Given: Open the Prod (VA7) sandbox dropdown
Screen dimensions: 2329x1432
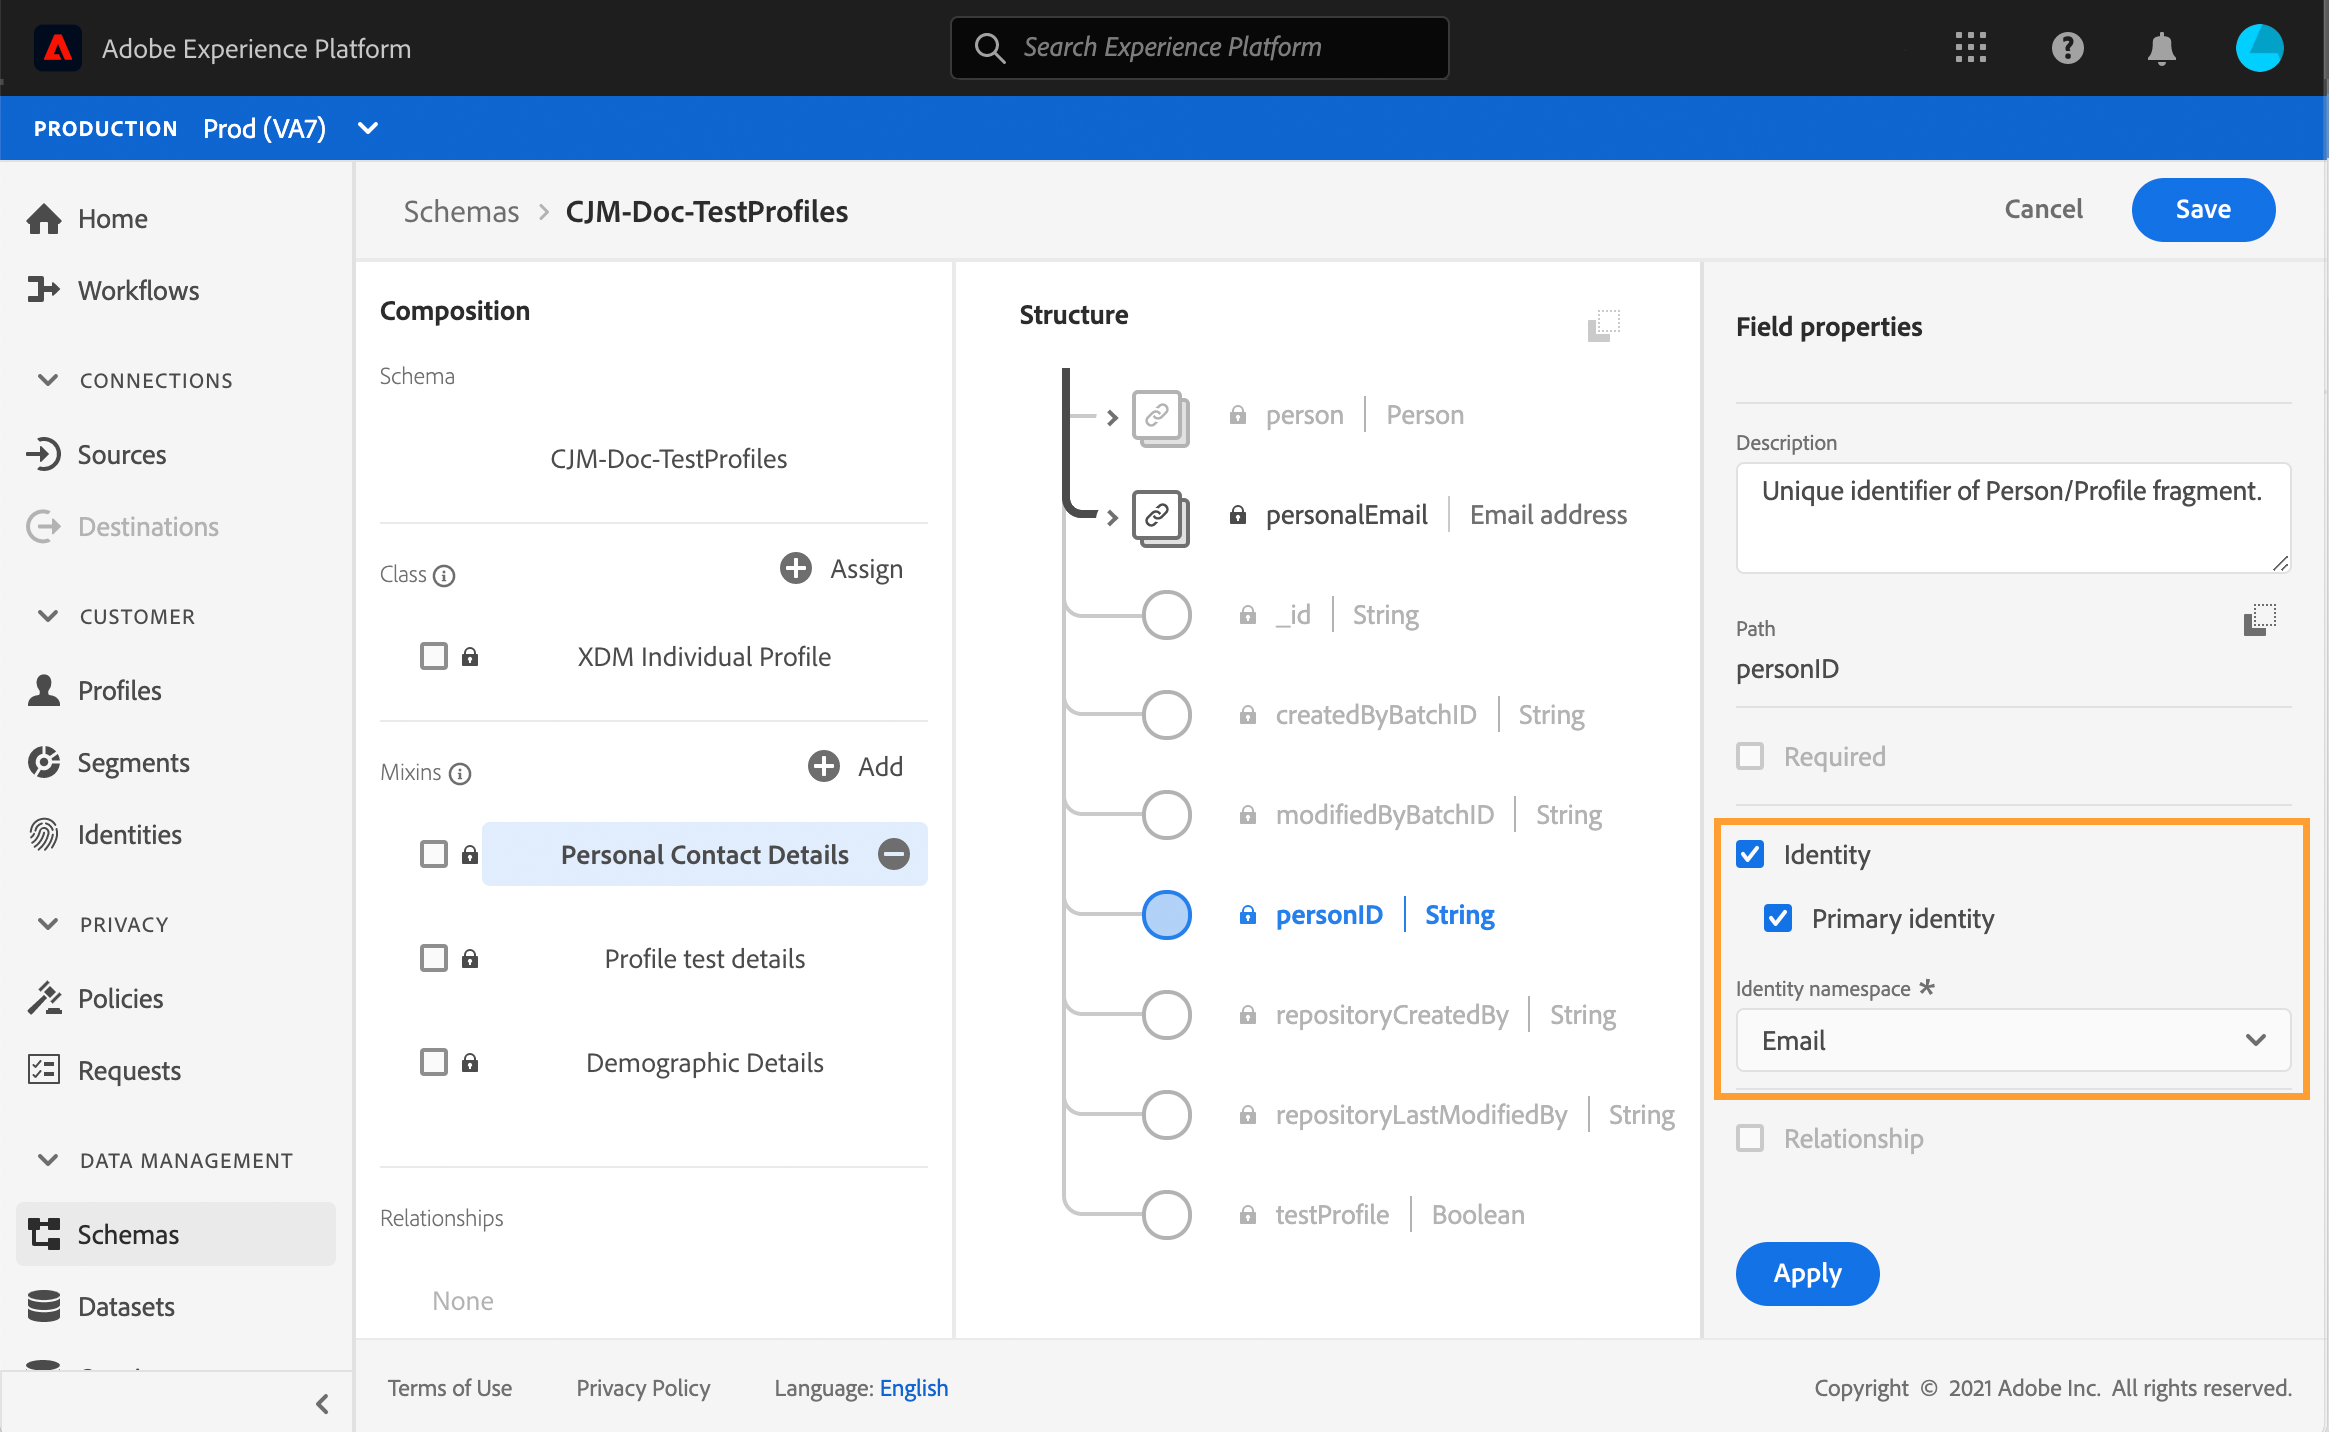Looking at the screenshot, I should [367, 128].
